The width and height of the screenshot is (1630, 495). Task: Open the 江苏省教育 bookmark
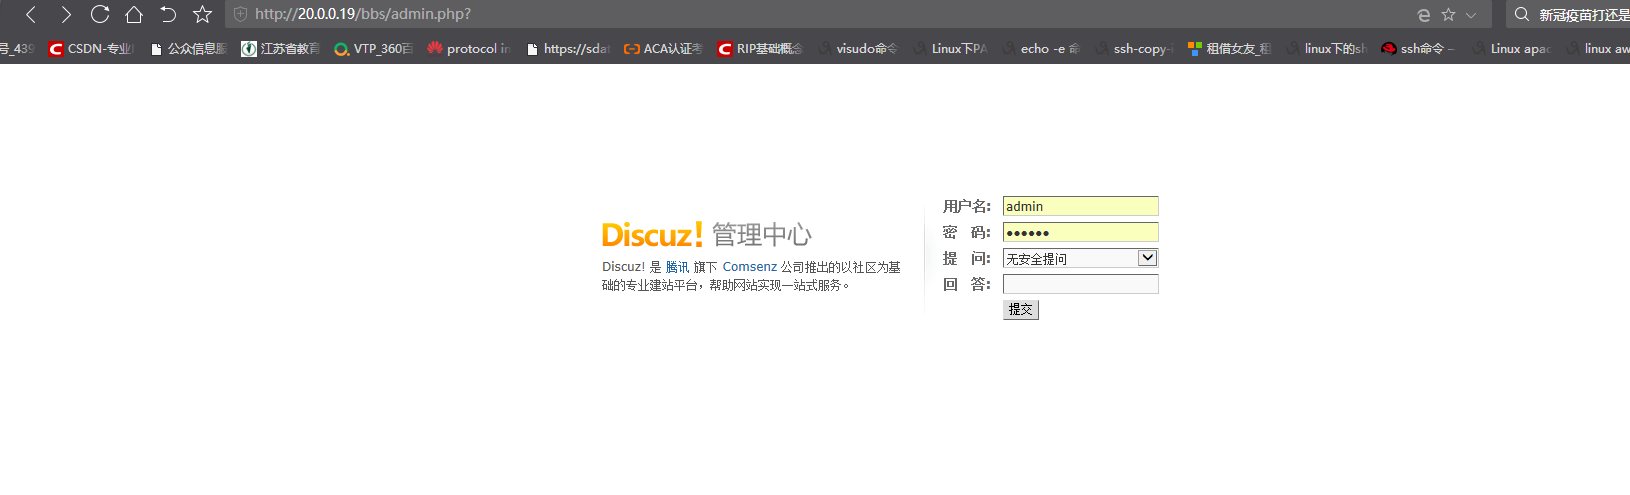click(281, 48)
